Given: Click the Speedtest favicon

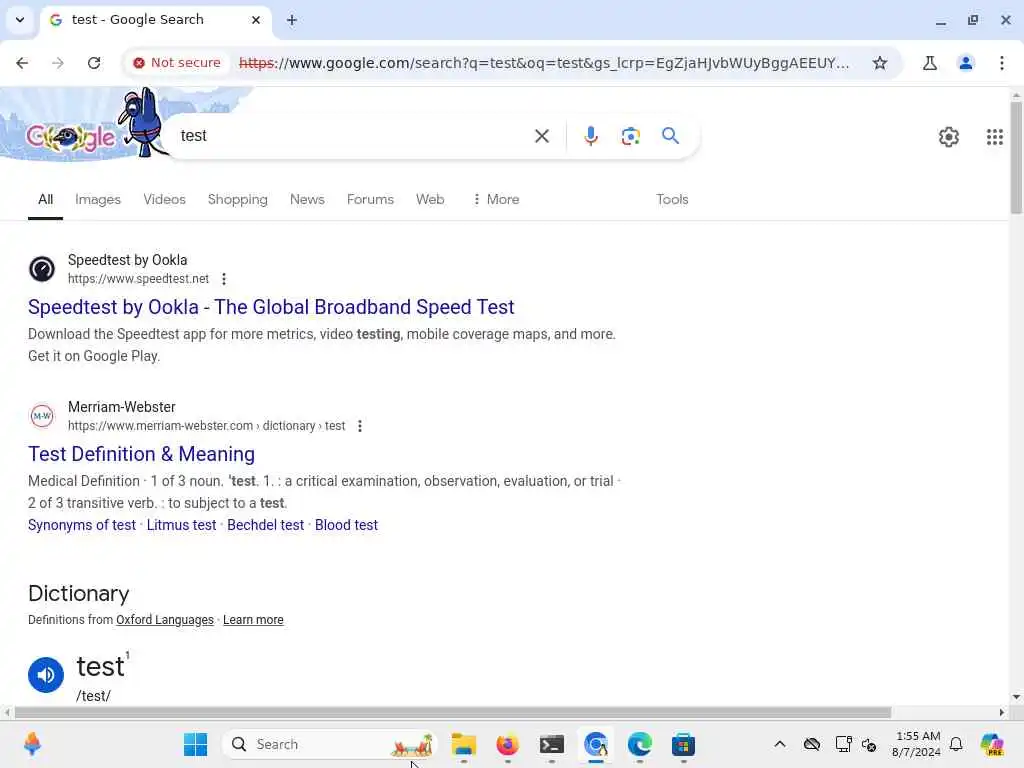Looking at the screenshot, I should [42, 269].
